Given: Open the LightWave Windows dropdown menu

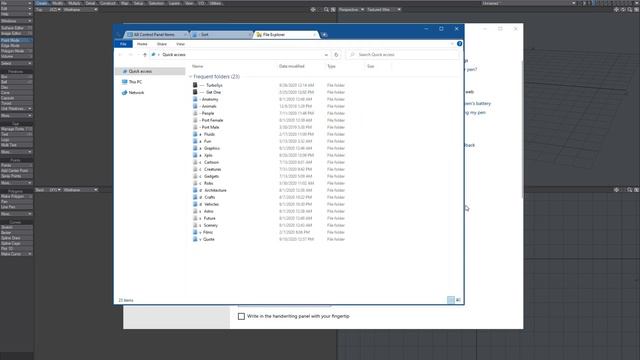Looking at the screenshot, I should pos(16,21).
